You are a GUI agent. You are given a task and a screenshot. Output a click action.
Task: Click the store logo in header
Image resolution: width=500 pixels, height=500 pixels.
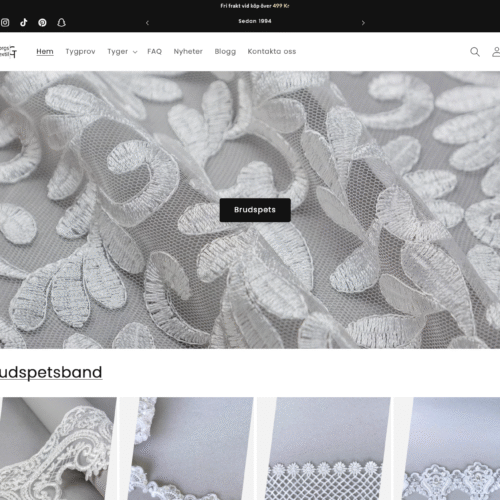point(8,52)
